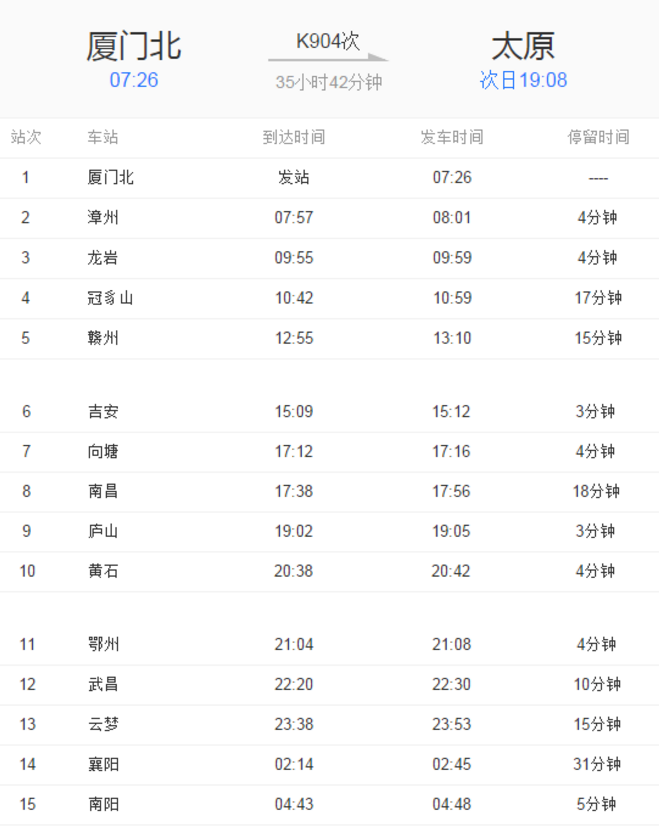664x827 pixels.
Task: Click the 到达时间 column header
Action: pos(294,137)
